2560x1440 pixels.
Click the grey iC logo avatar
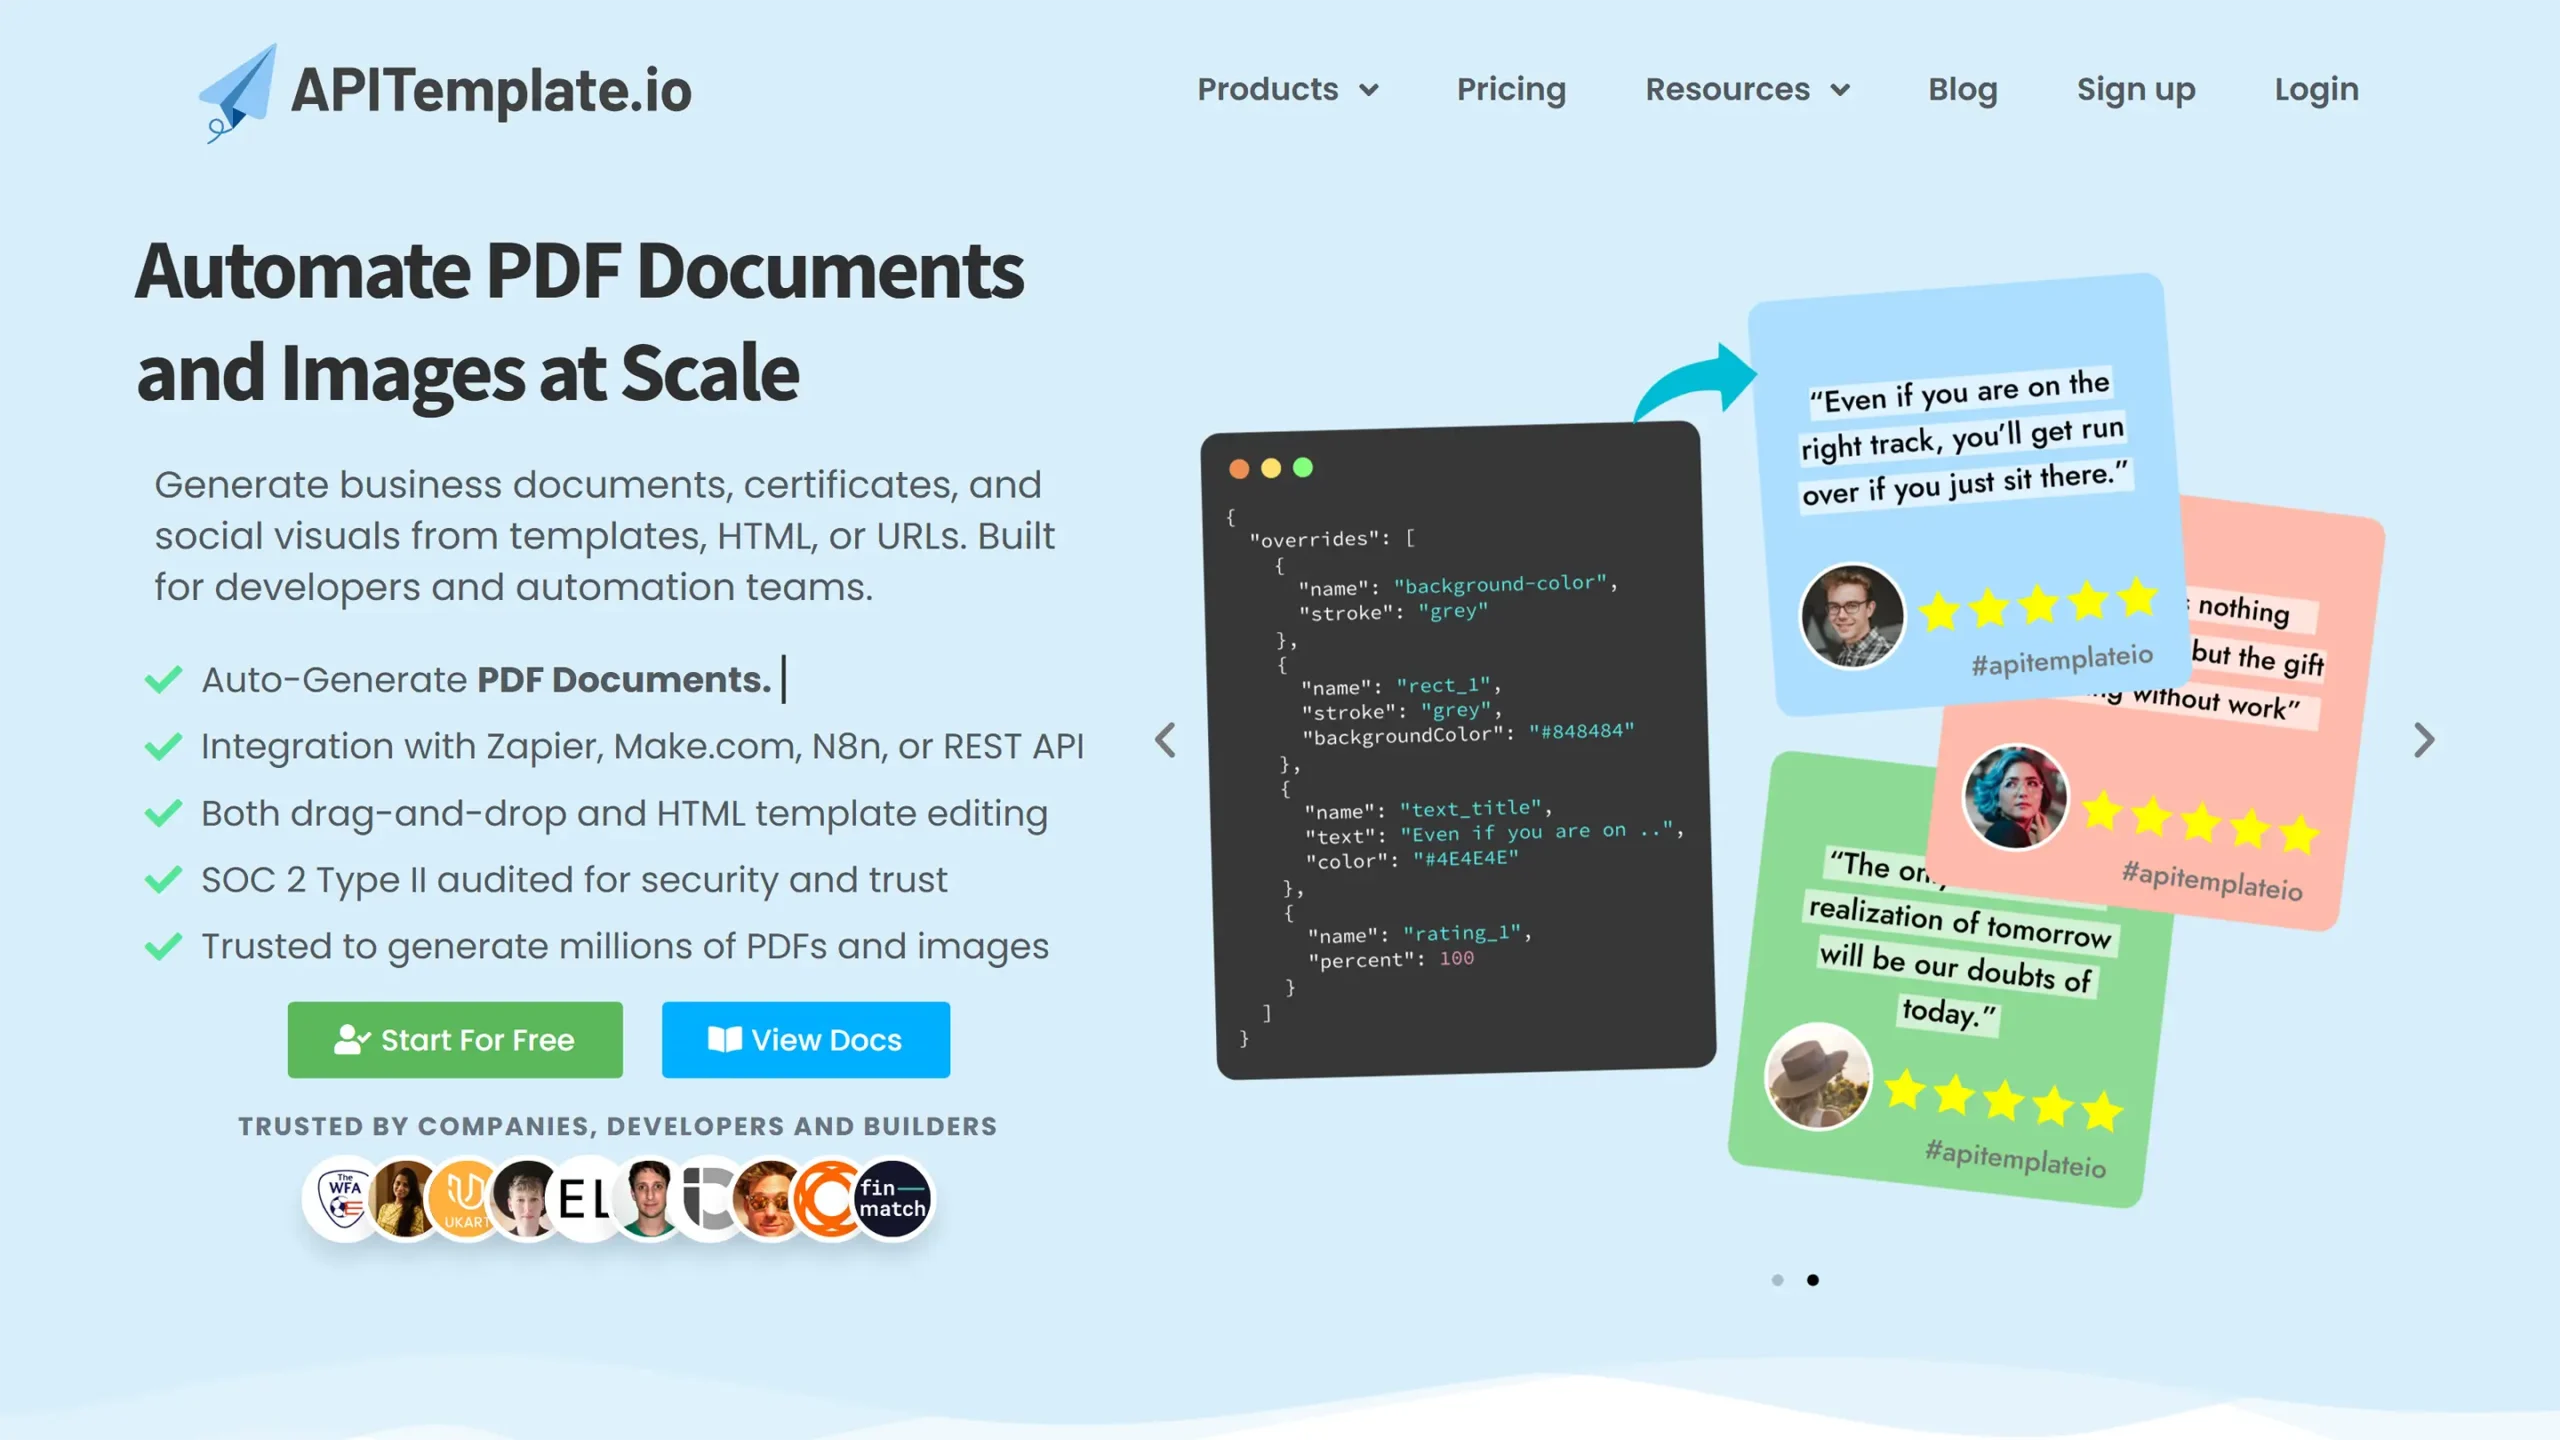pyautogui.click(x=708, y=1198)
